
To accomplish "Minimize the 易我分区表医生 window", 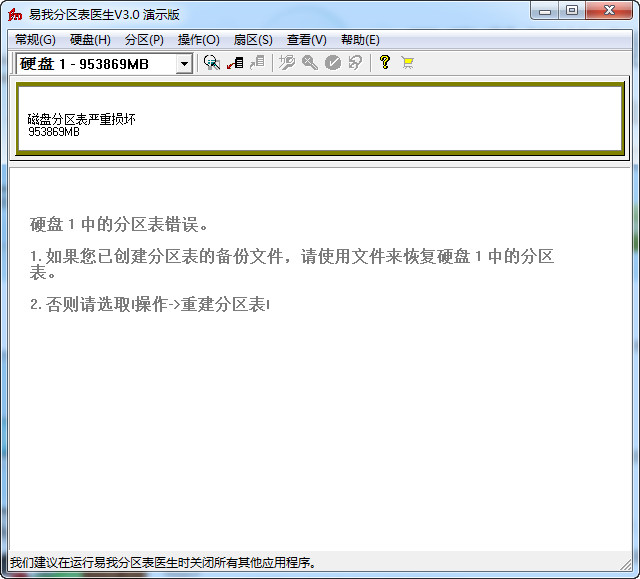I will (x=545, y=11).
